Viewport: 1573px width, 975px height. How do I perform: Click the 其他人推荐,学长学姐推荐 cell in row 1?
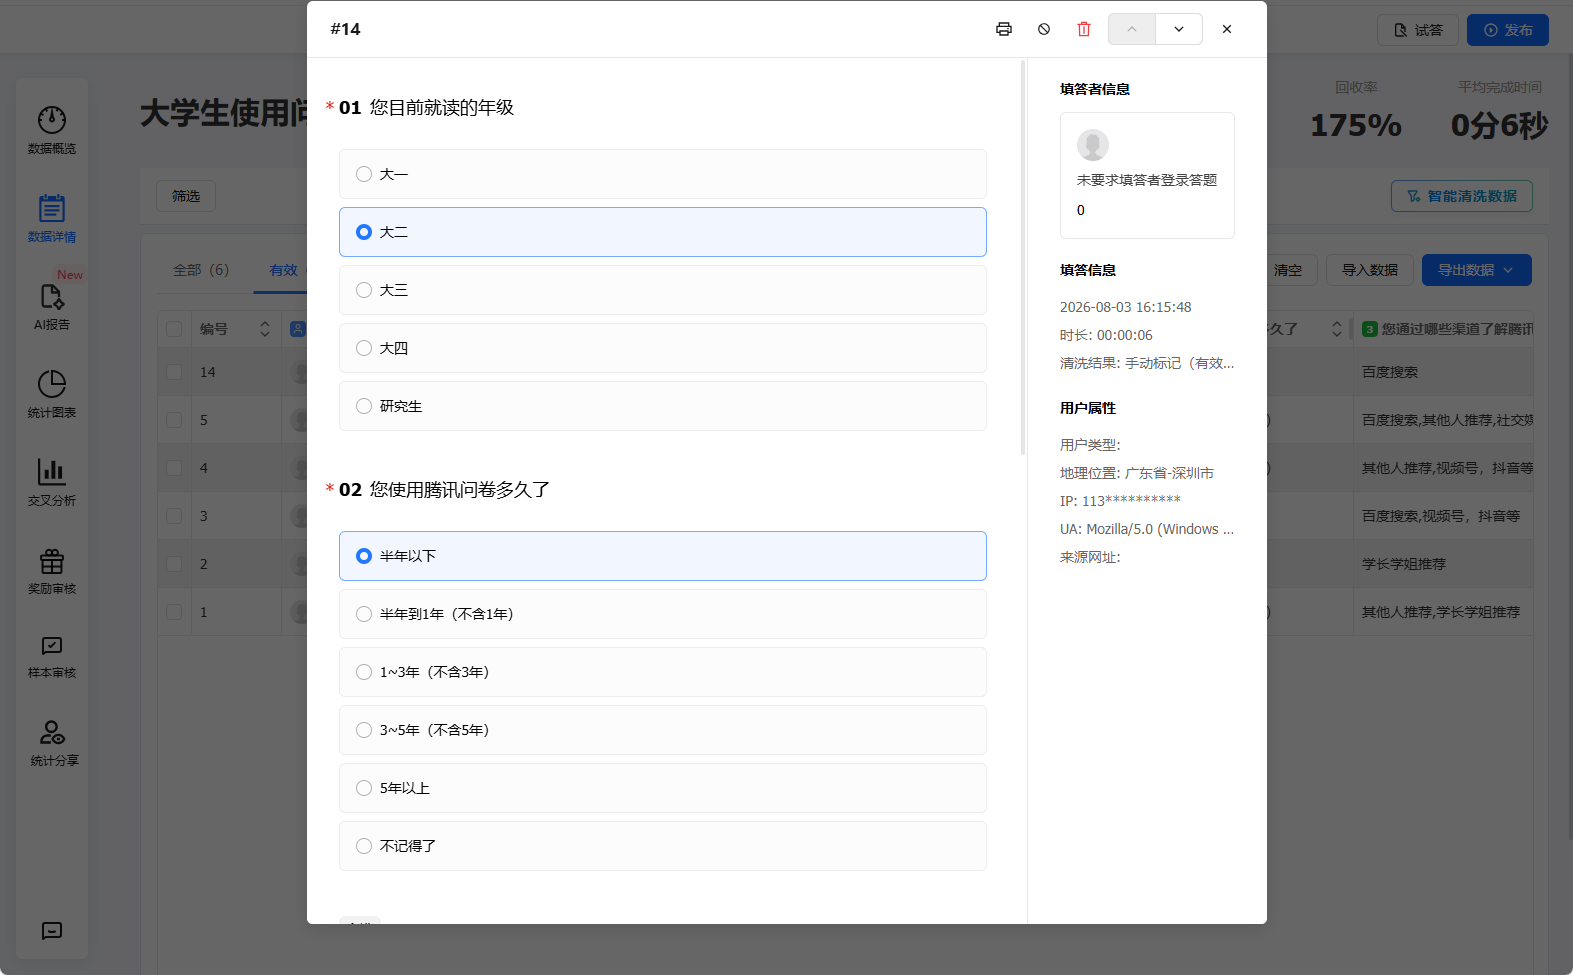tap(1441, 612)
